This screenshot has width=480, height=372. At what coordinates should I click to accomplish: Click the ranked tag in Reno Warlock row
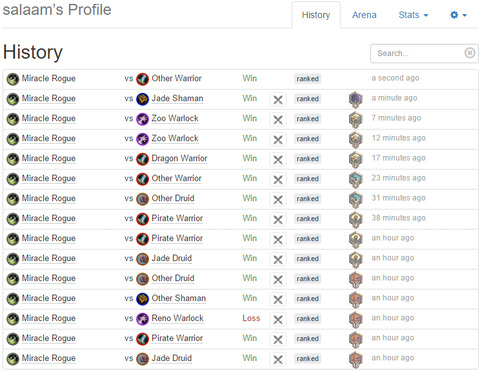(307, 319)
